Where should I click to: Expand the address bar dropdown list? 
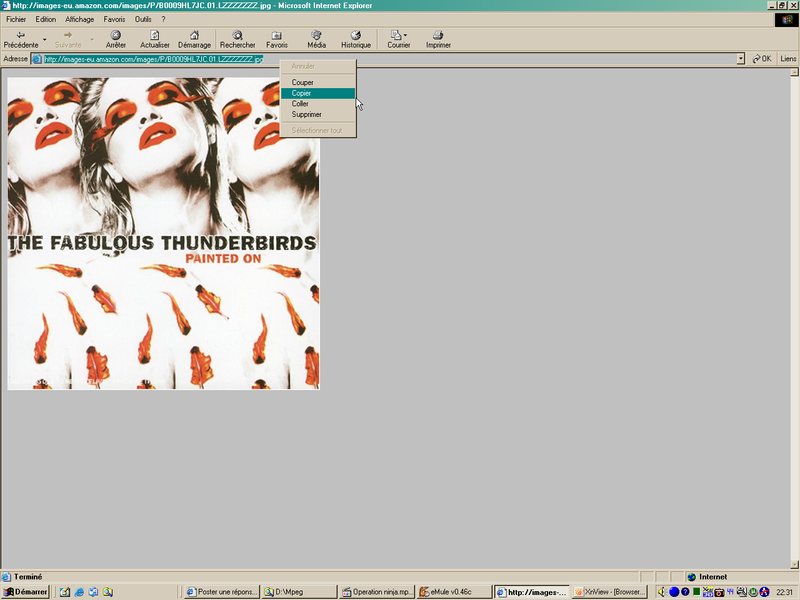[741, 59]
